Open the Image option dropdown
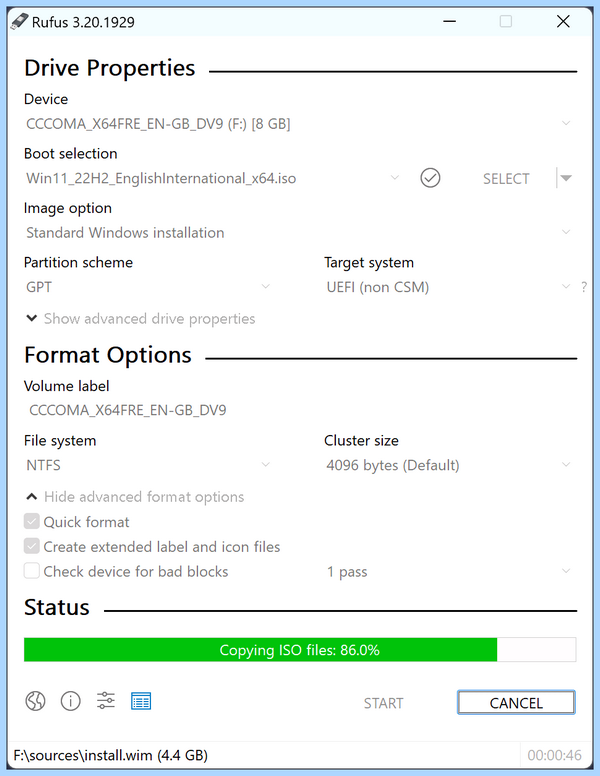The height and width of the screenshot is (776, 600). tap(300, 233)
